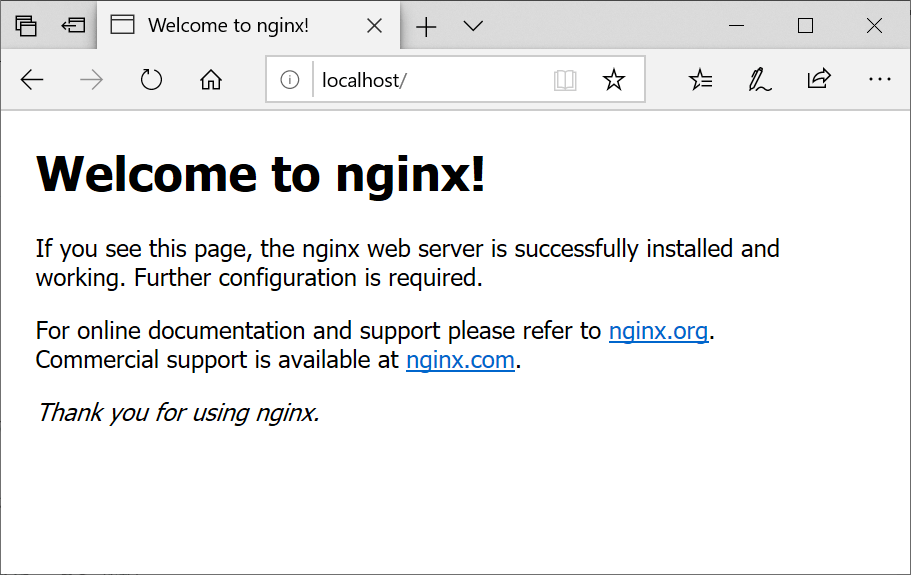Open Settings and more menu
Screen dimensions: 911x575
click(x=880, y=79)
